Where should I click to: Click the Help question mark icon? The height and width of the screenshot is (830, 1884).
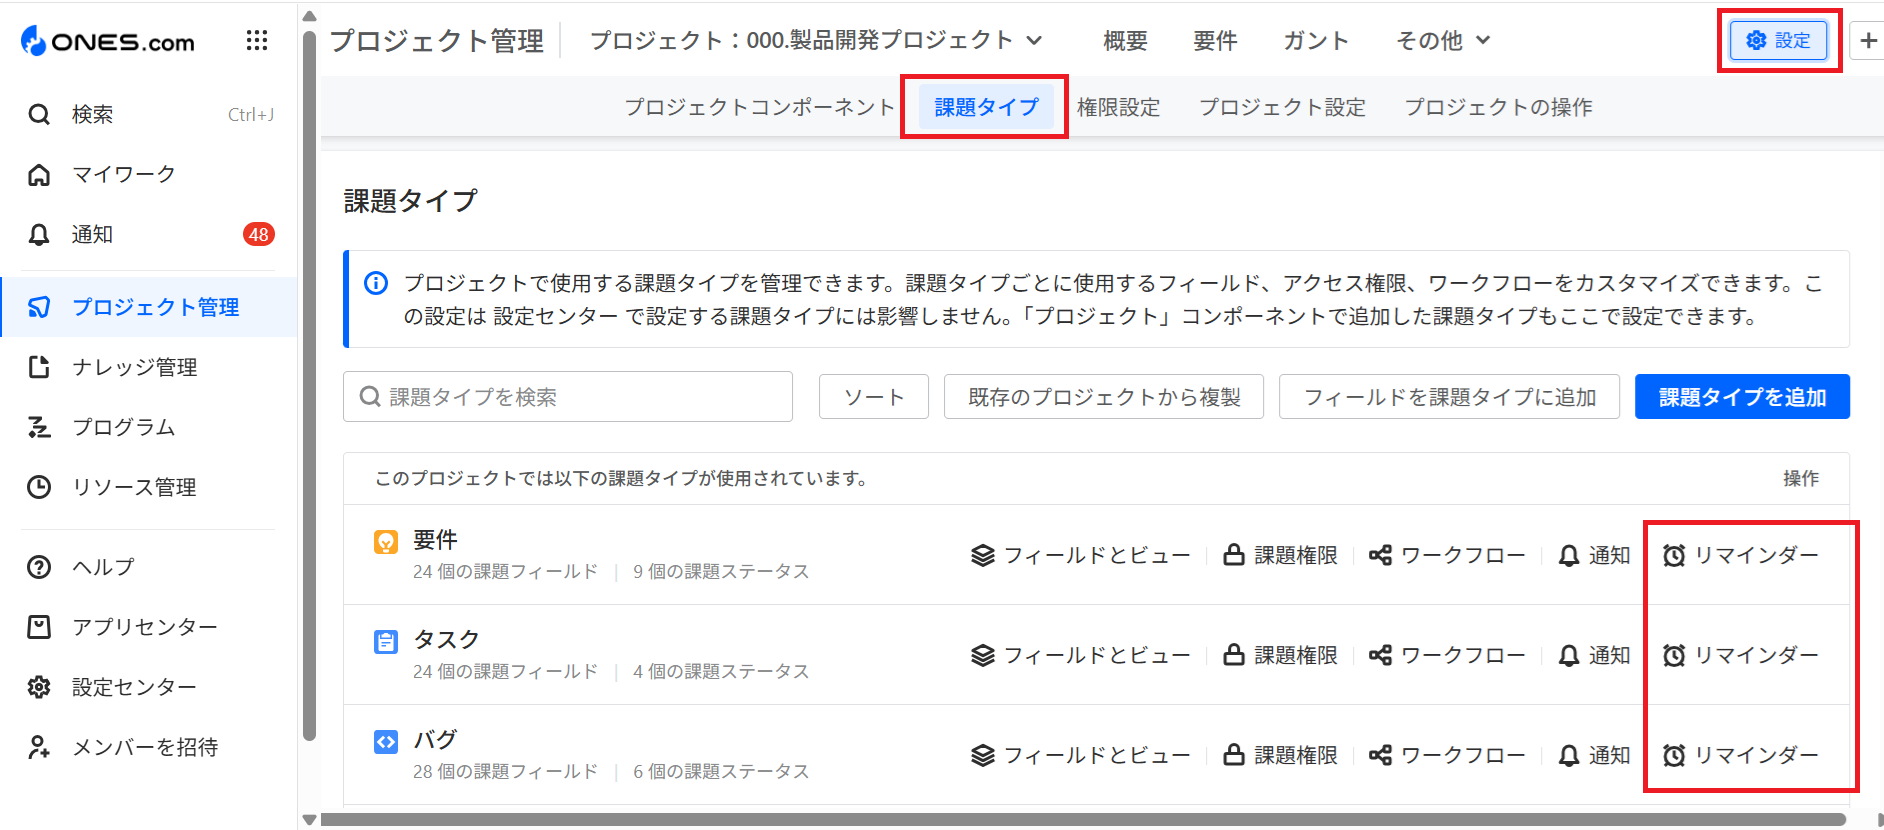click(39, 567)
